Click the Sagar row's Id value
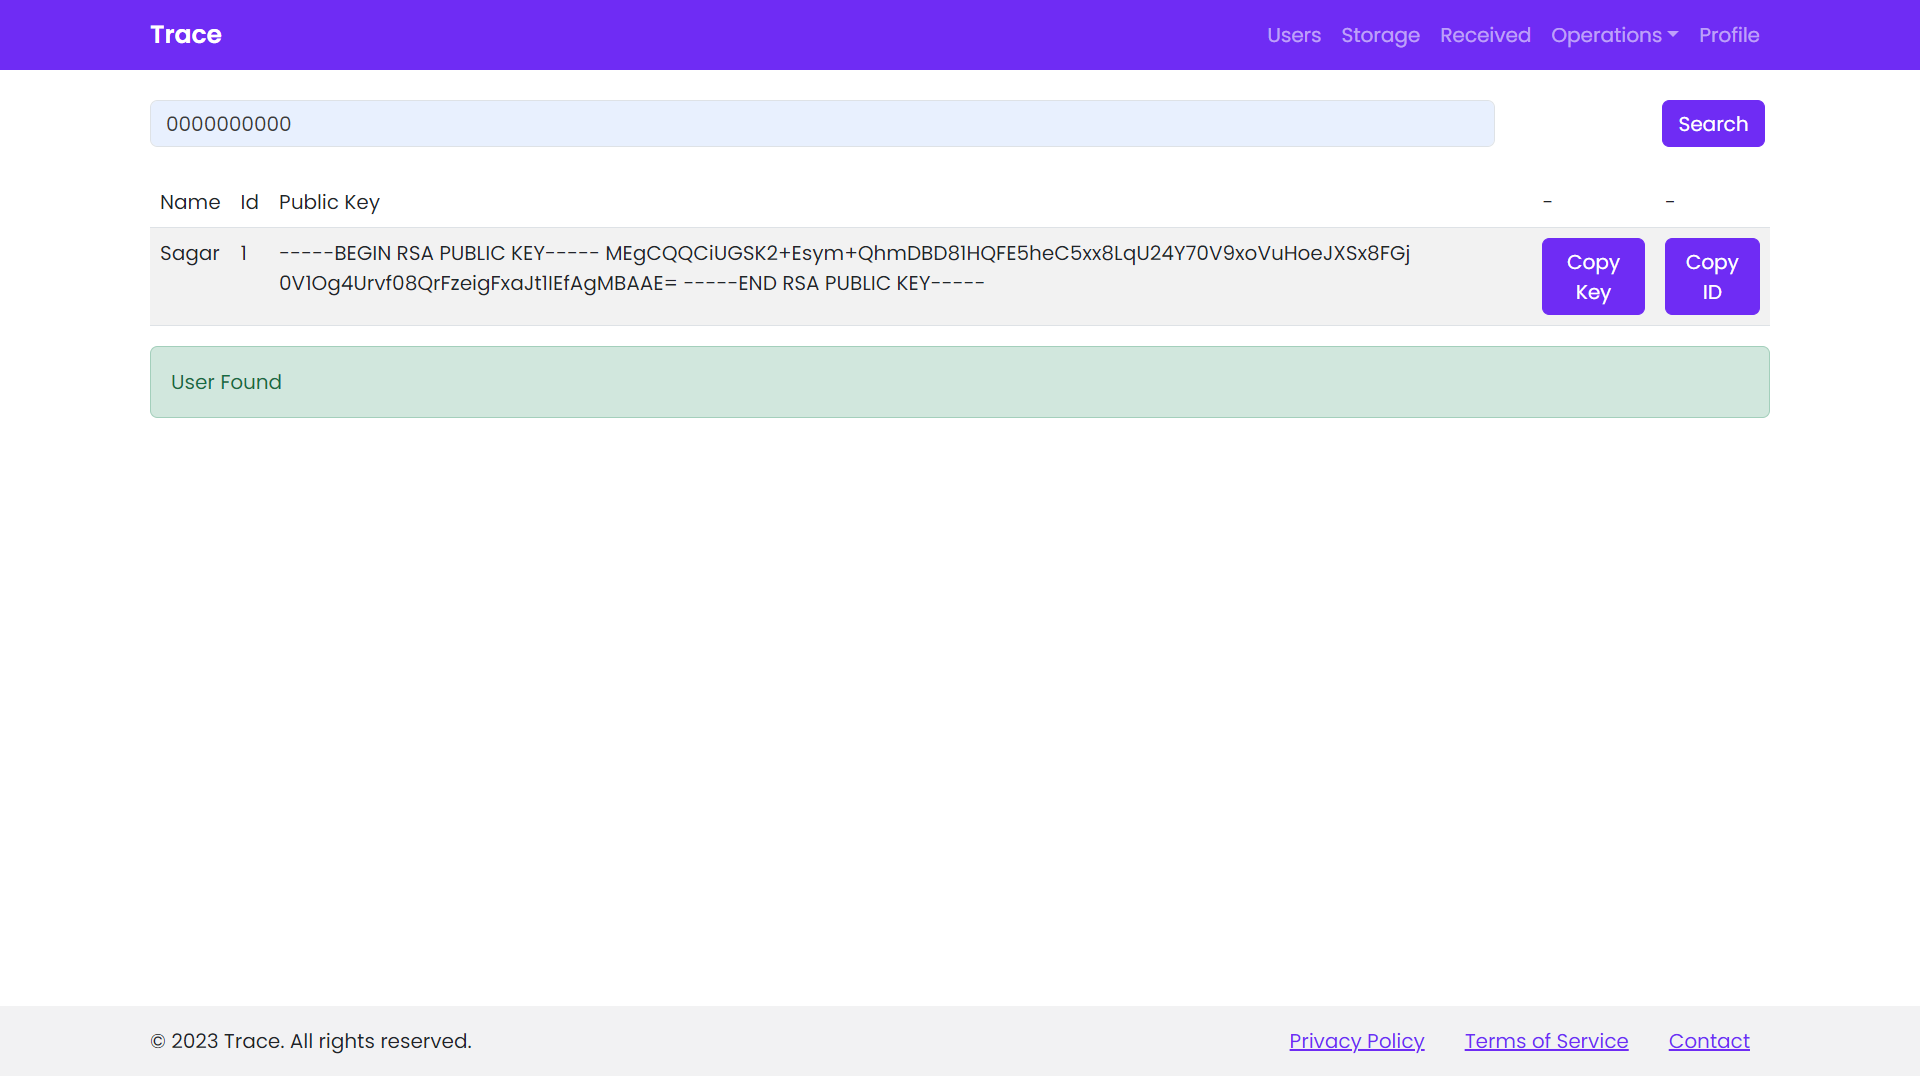Image resolution: width=1920 pixels, height=1080 pixels. [243, 253]
